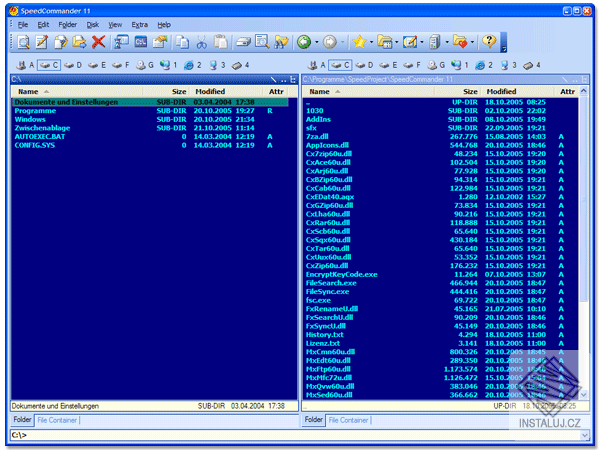The height and width of the screenshot is (450, 600).
Task: Toggle drive C button in right pane
Action: click(x=340, y=65)
